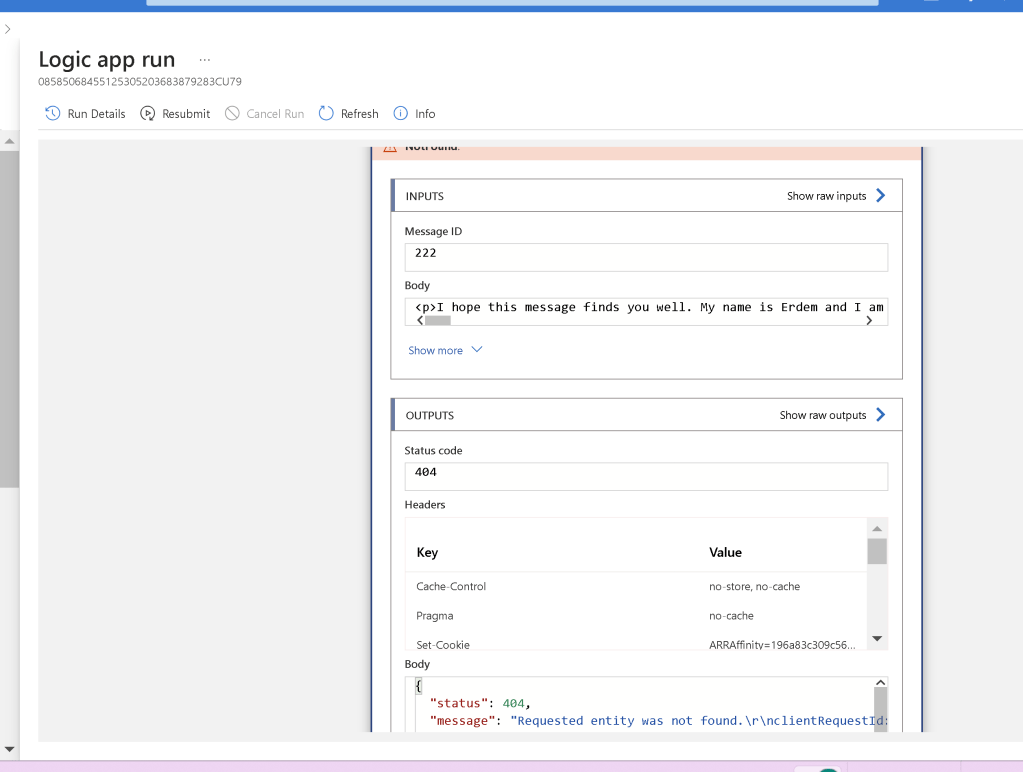Click the Status code field showing 404
Screen dimensions: 1023x772
click(646, 476)
